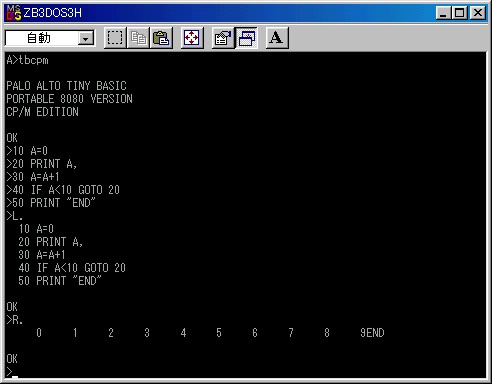Viewport: 492px width, 384px height.
Task: Click the PALO ALTO TINY BASIC banner text
Action: (x=66, y=86)
